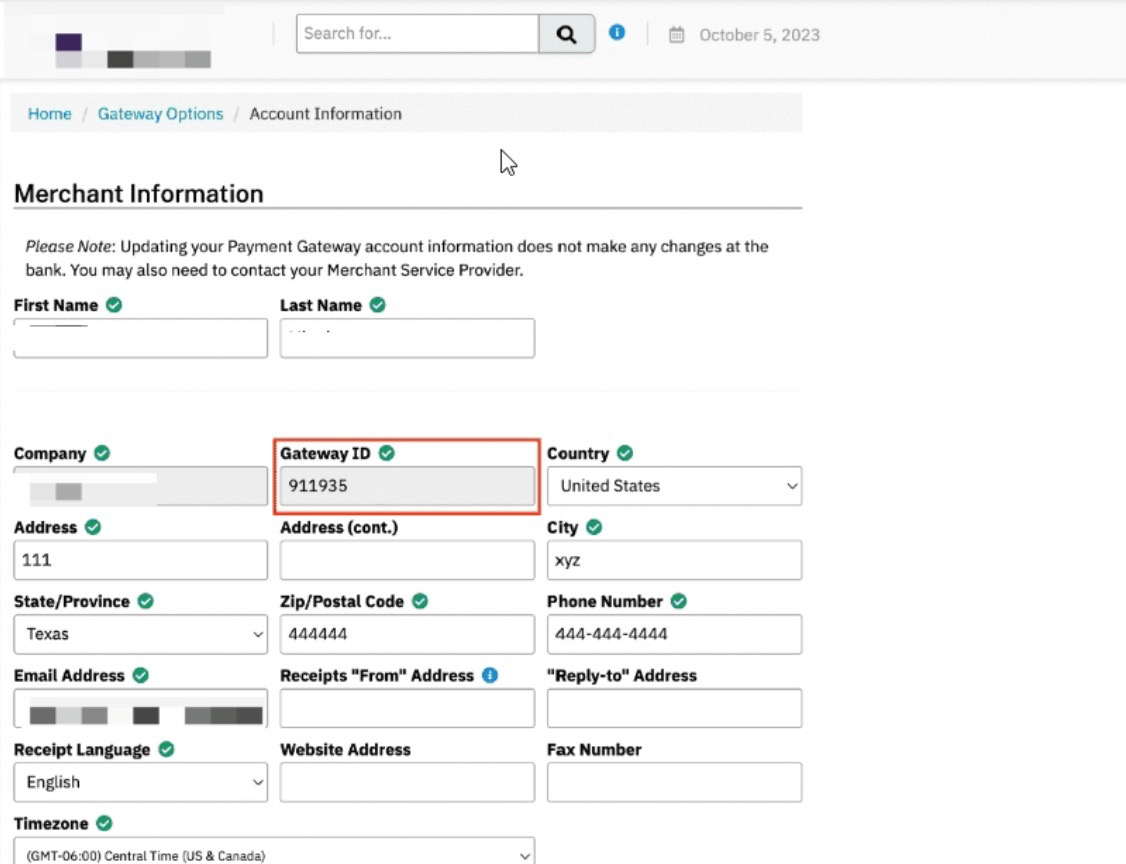The width and height of the screenshot is (1126, 864).
Task: Expand the State/Province dropdown set to Texas
Action: click(140, 634)
